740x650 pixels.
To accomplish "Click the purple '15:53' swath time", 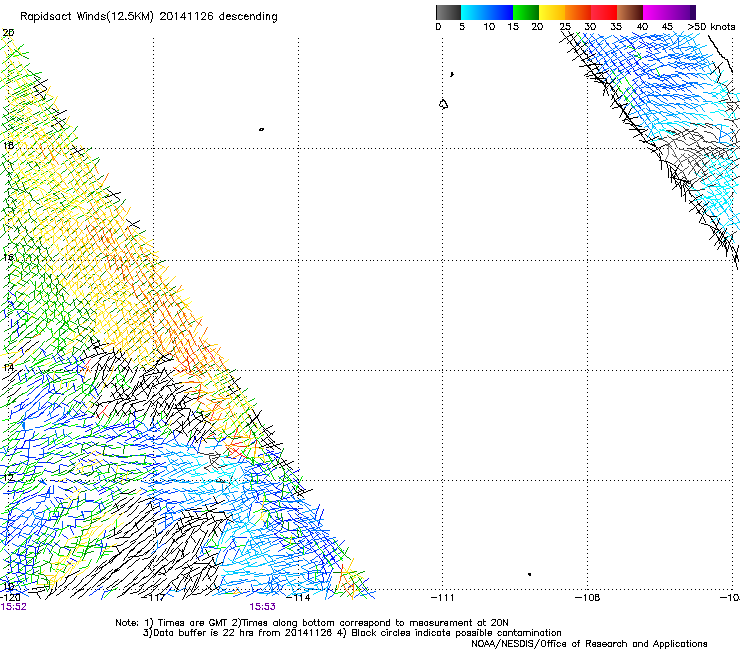I will coord(262,607).
